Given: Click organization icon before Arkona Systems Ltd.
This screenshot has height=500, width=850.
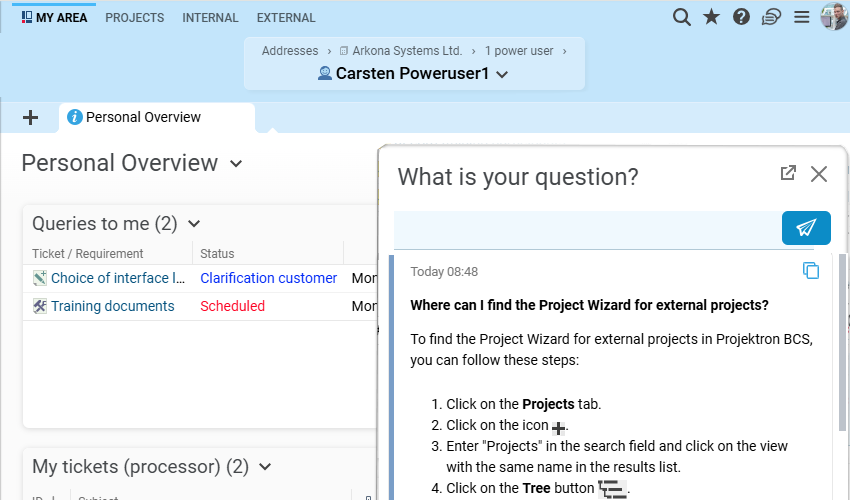Looking at the screenshot, I should pyautogui.click(x=344, y=51).
